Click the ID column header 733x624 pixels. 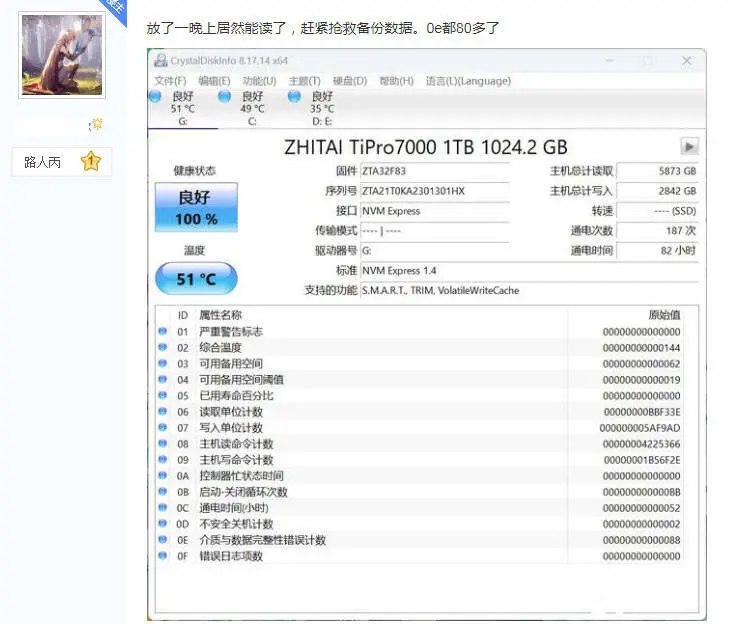pyautogui.click(x=182, y=315)
